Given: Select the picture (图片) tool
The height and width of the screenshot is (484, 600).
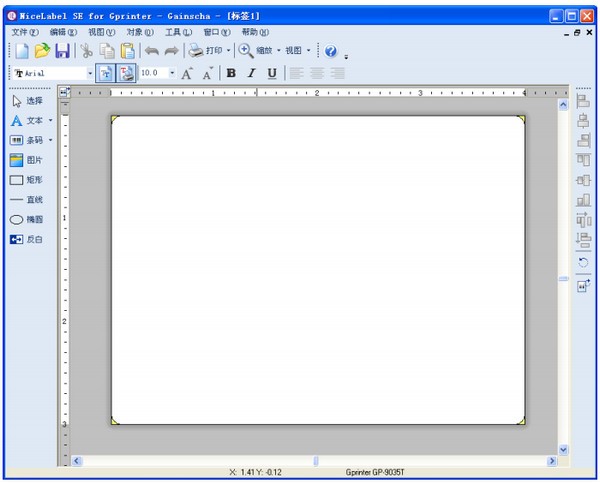Looking at the screenshot, I should click(x=26, y=160).
